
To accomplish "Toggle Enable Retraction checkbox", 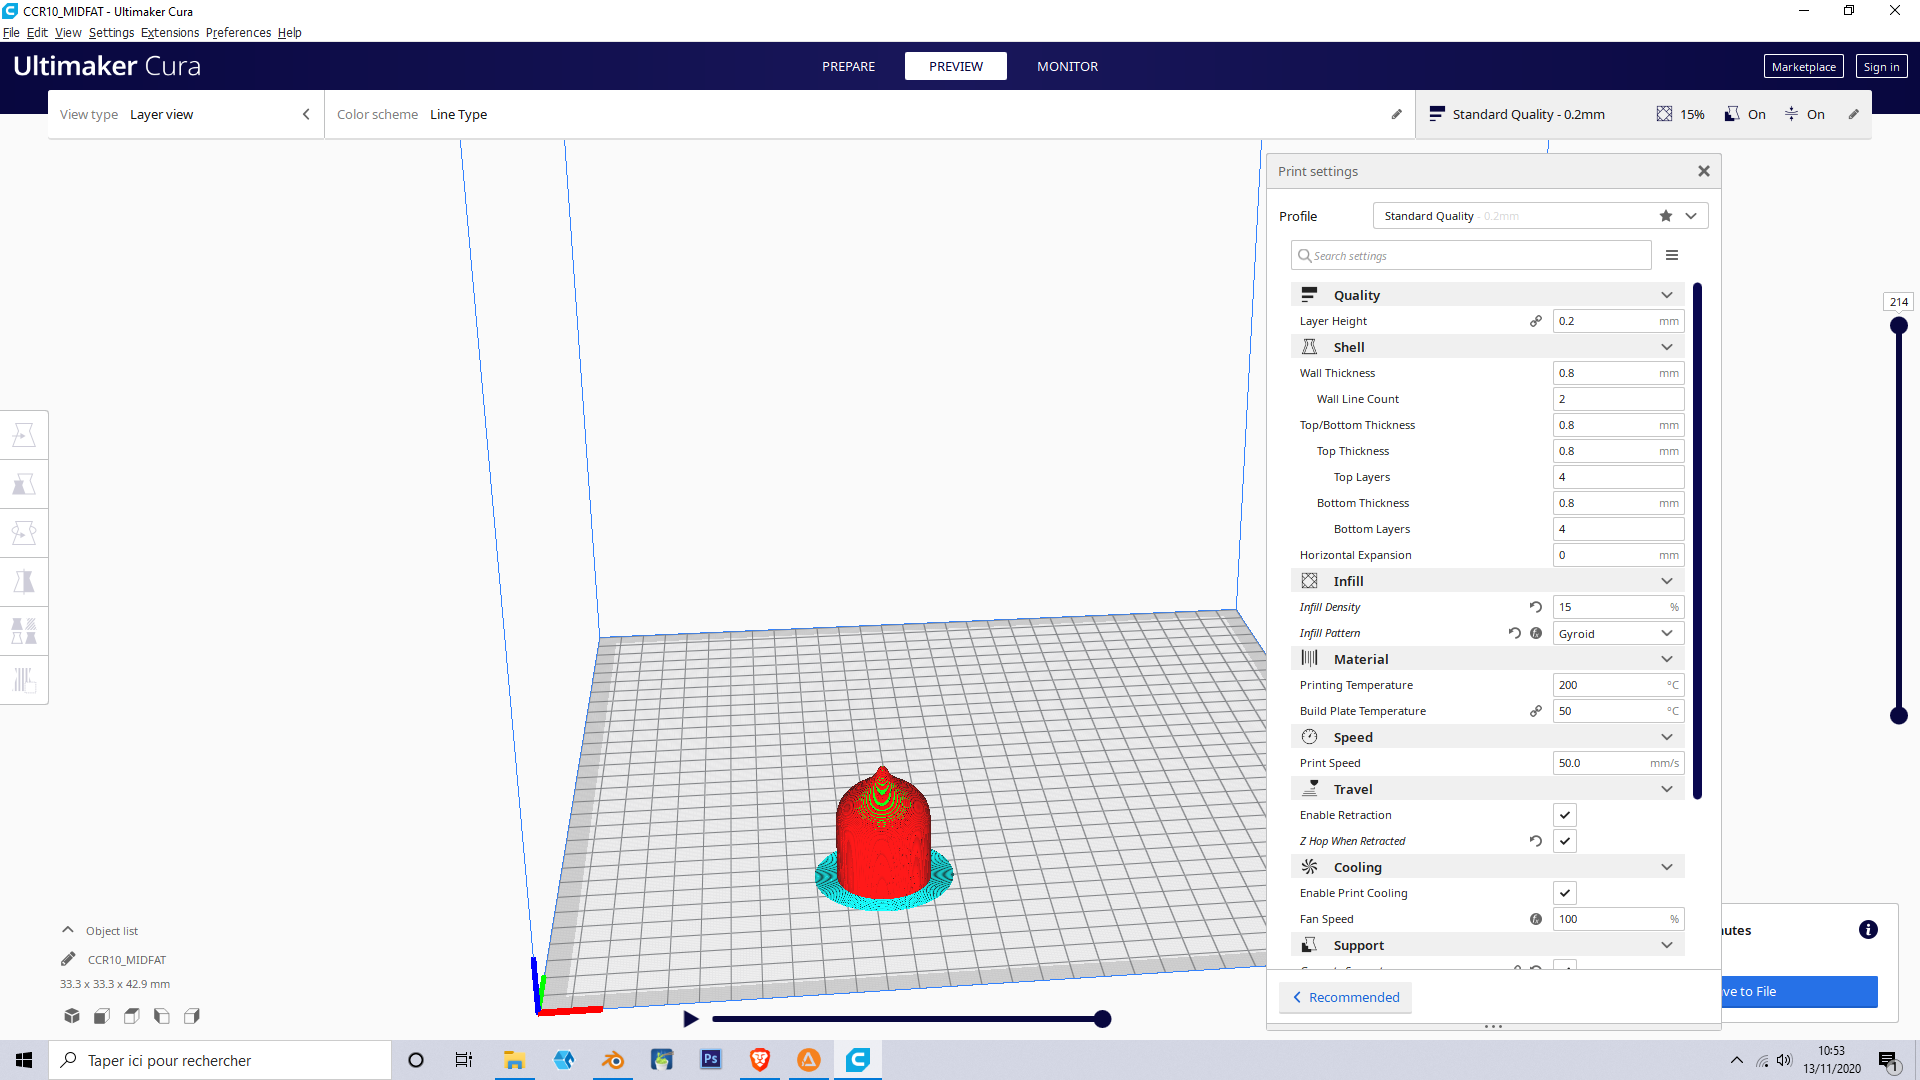I will 1565,815.
